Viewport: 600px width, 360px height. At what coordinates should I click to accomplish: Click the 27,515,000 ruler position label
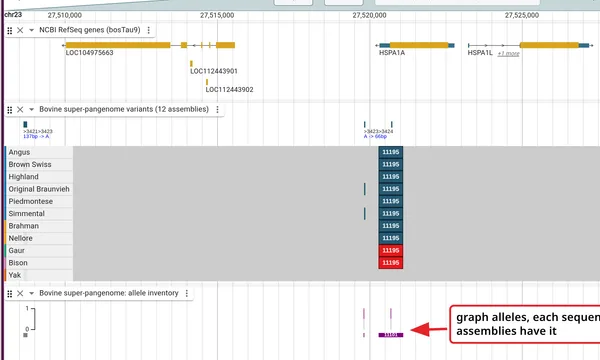(217, 15)
